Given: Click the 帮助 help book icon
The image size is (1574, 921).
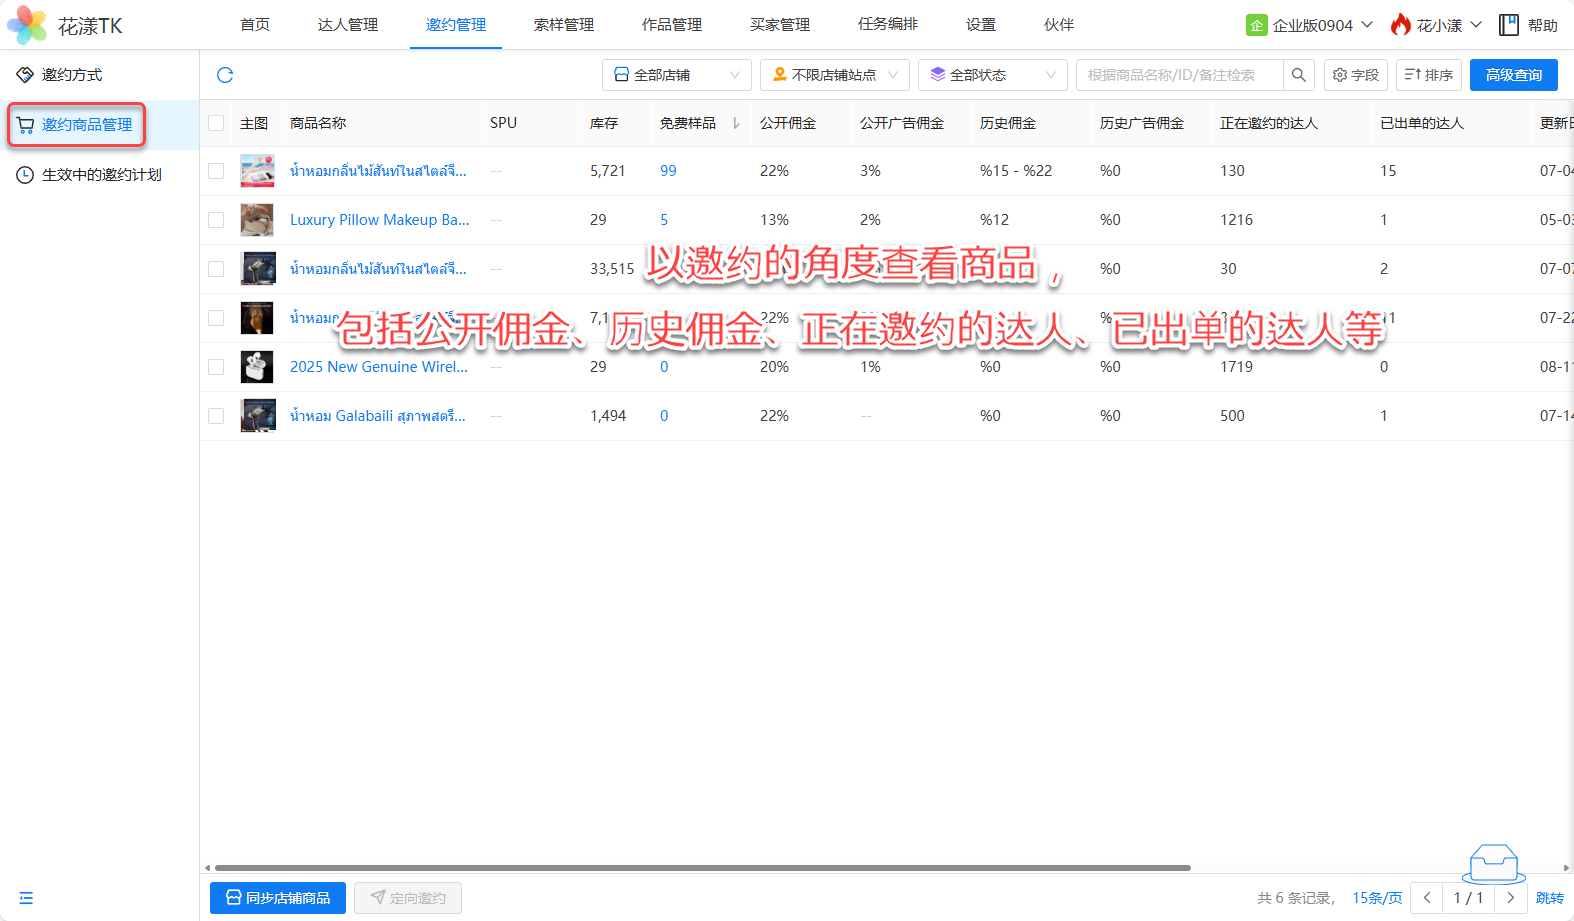Looking at the screenshot, I should pos(1508,25).
